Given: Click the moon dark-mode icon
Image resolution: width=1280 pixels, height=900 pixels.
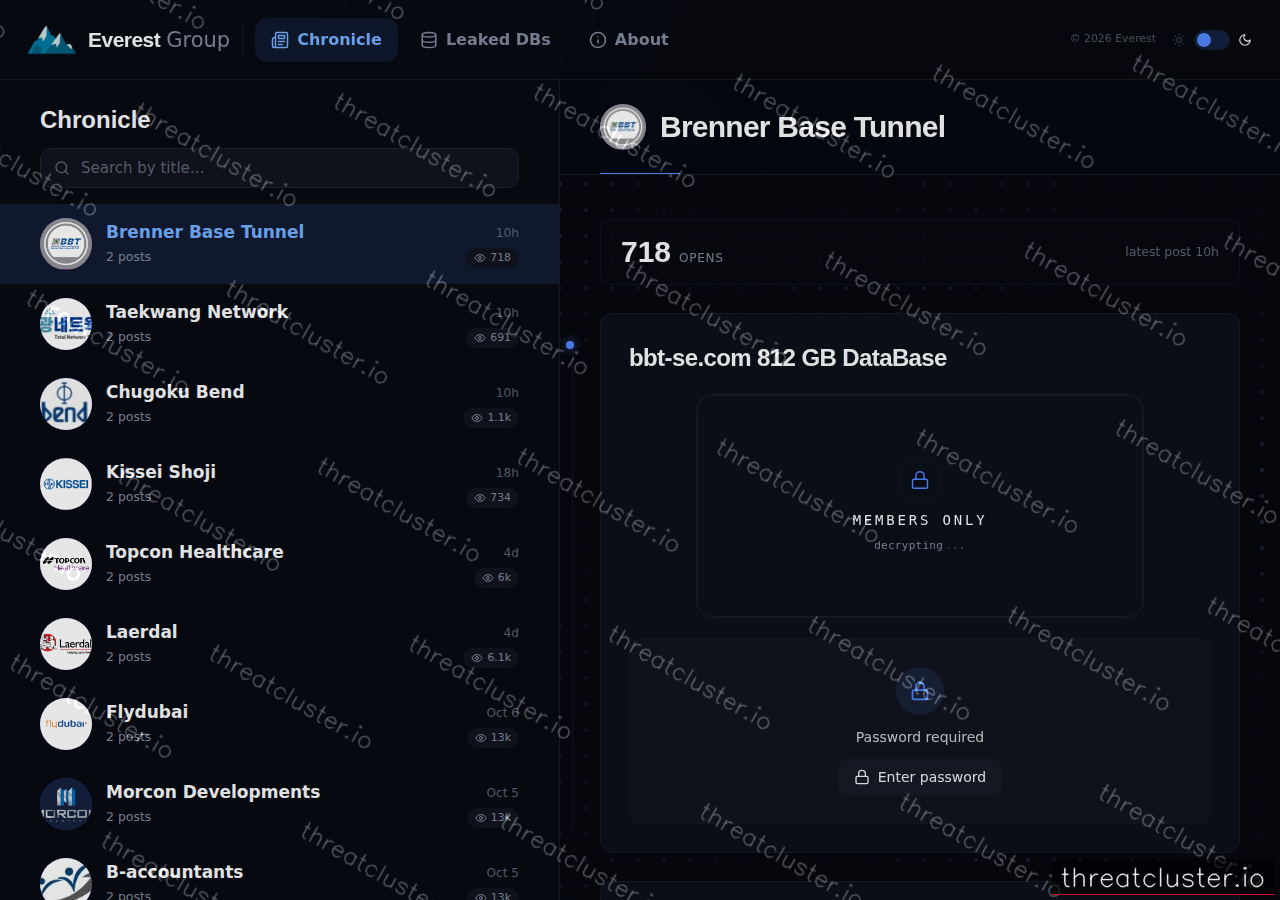Looking at the screenshot, I should [1245, 40].
